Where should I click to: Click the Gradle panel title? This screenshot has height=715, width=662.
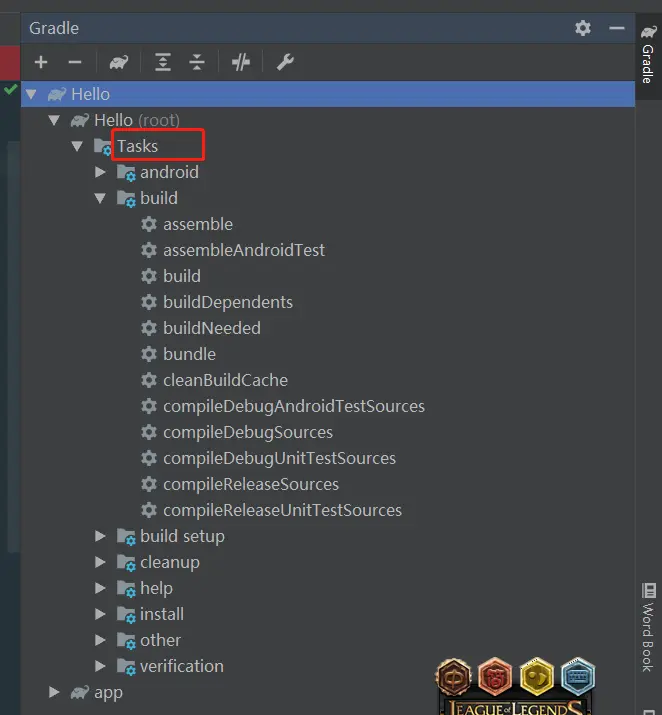[x=54, y=28]
